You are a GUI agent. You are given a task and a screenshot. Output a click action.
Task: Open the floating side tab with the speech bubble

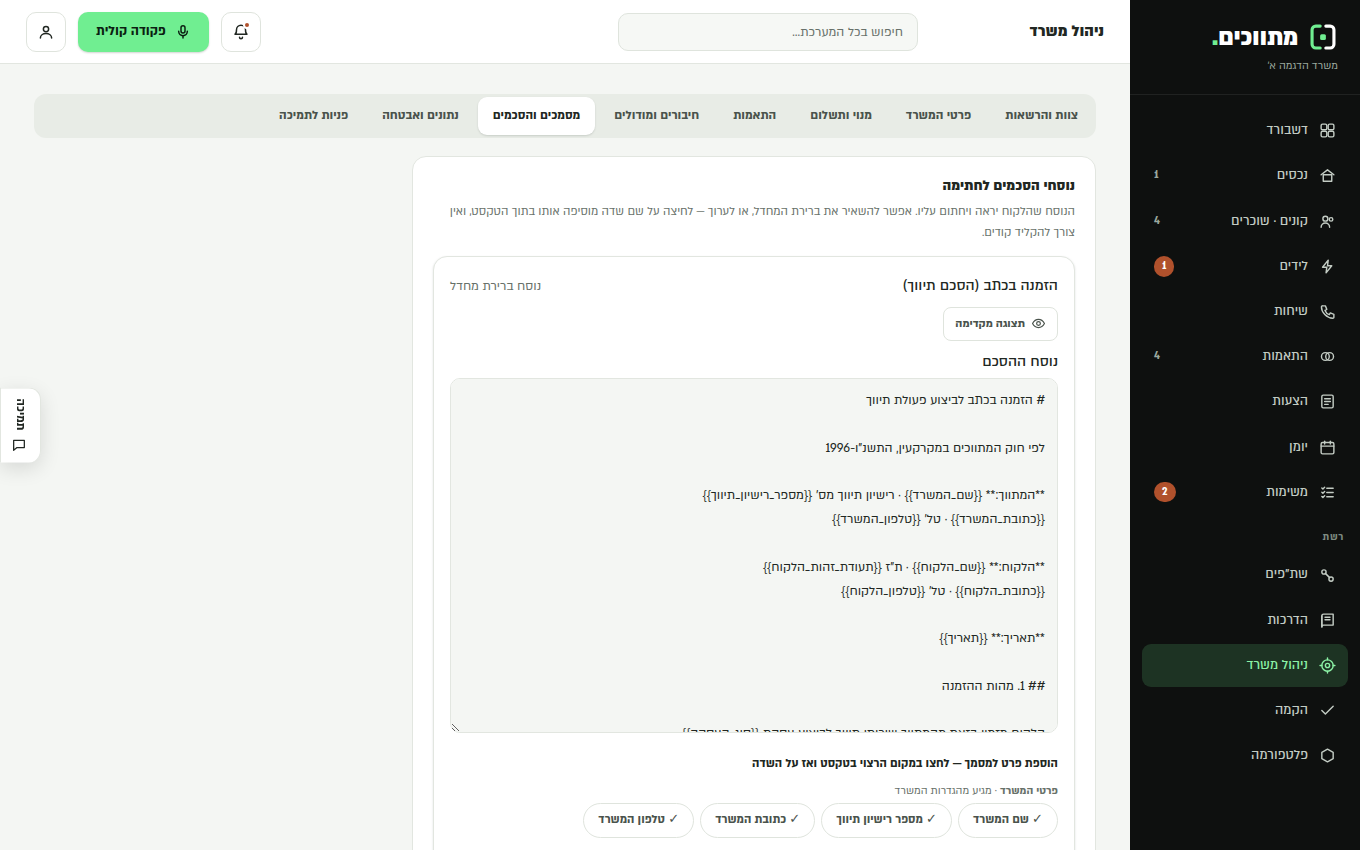(20, 425)
